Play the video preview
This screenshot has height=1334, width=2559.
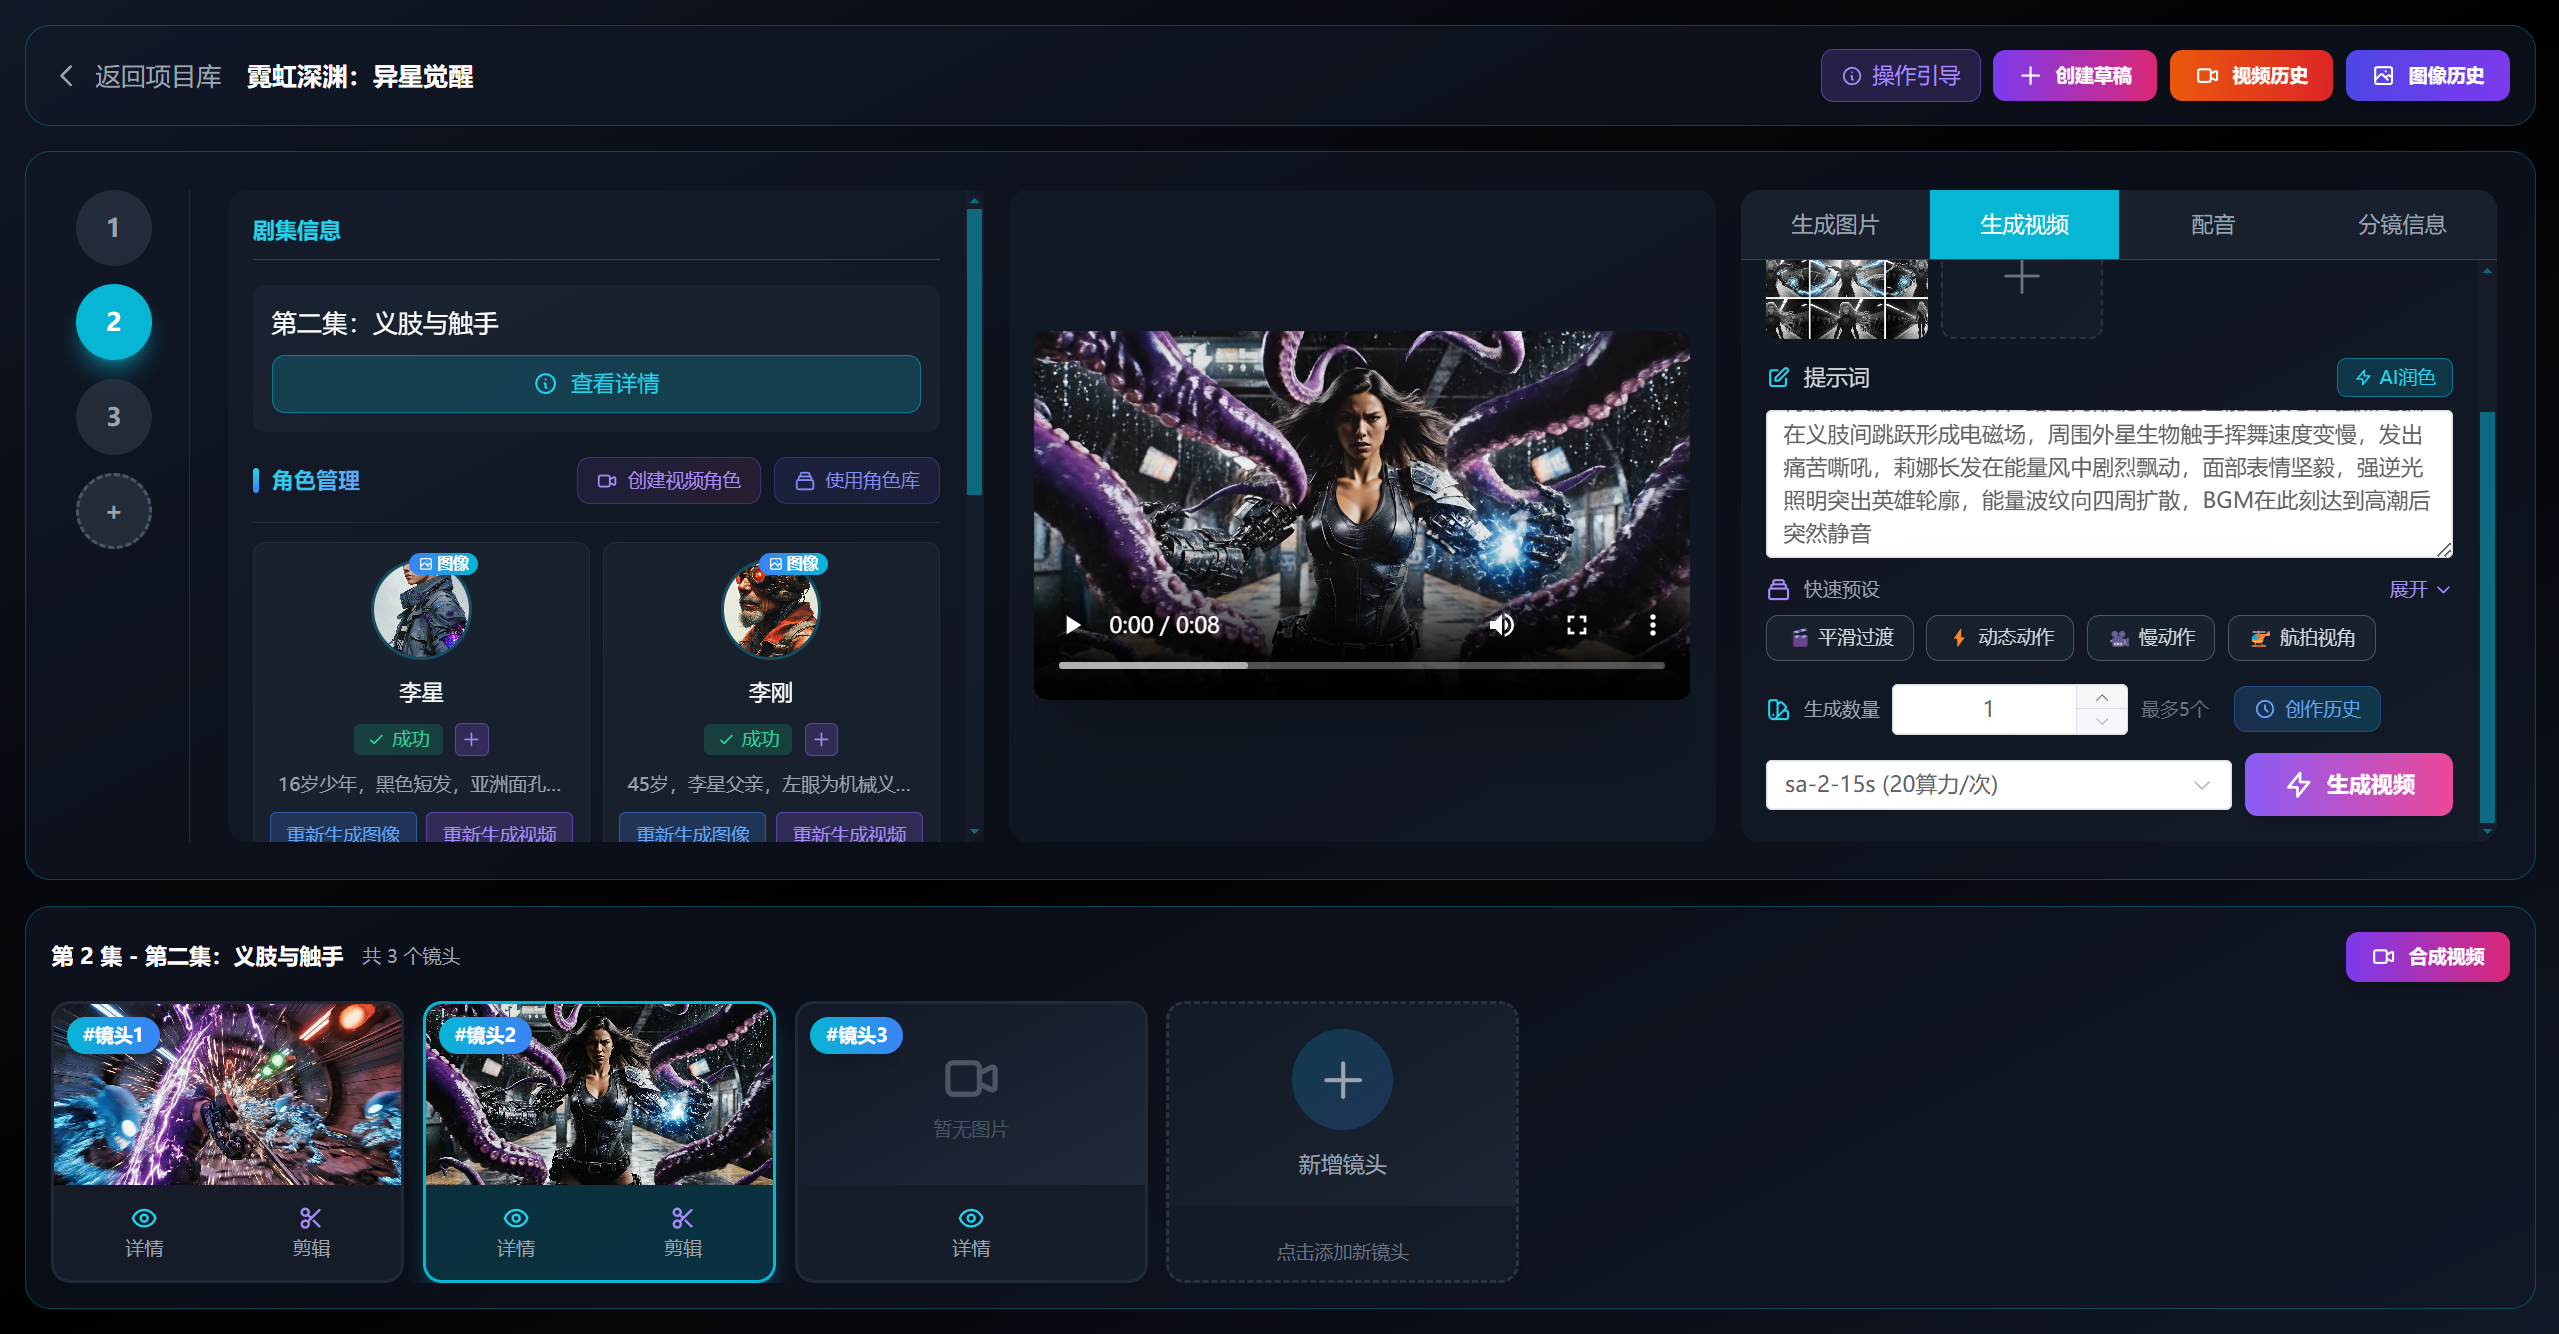1073,625
